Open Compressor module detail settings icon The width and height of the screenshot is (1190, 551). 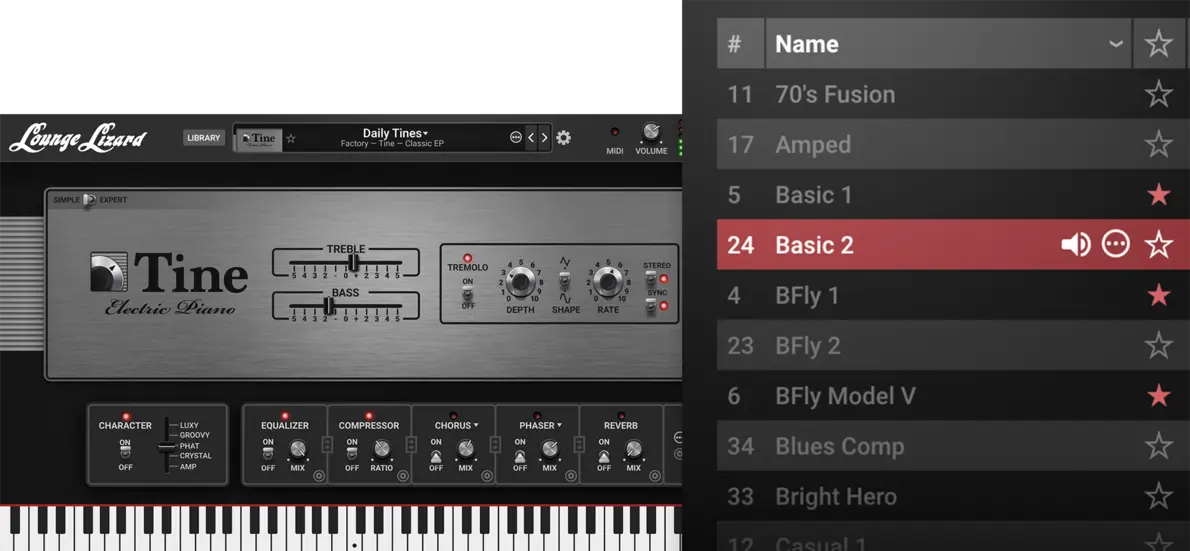tap(402, 476)
